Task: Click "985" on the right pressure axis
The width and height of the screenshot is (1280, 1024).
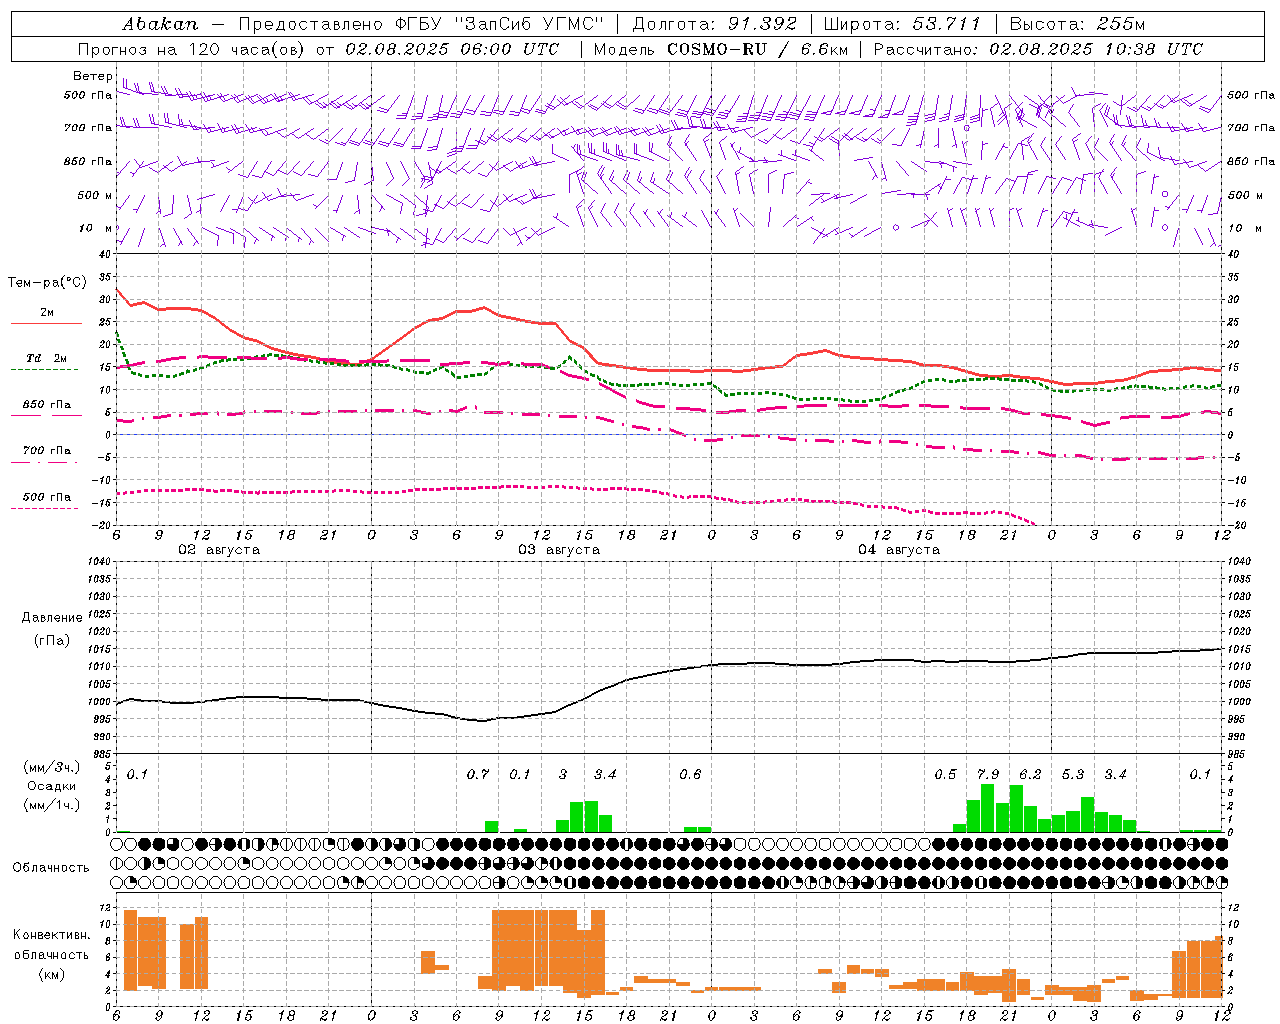Action: [x=1237, y=754]
